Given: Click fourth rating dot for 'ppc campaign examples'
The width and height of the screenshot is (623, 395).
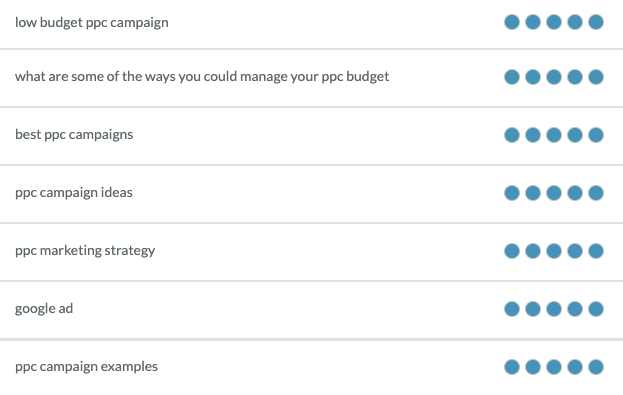Looking at the screenshot, I should tap(575, 367).
